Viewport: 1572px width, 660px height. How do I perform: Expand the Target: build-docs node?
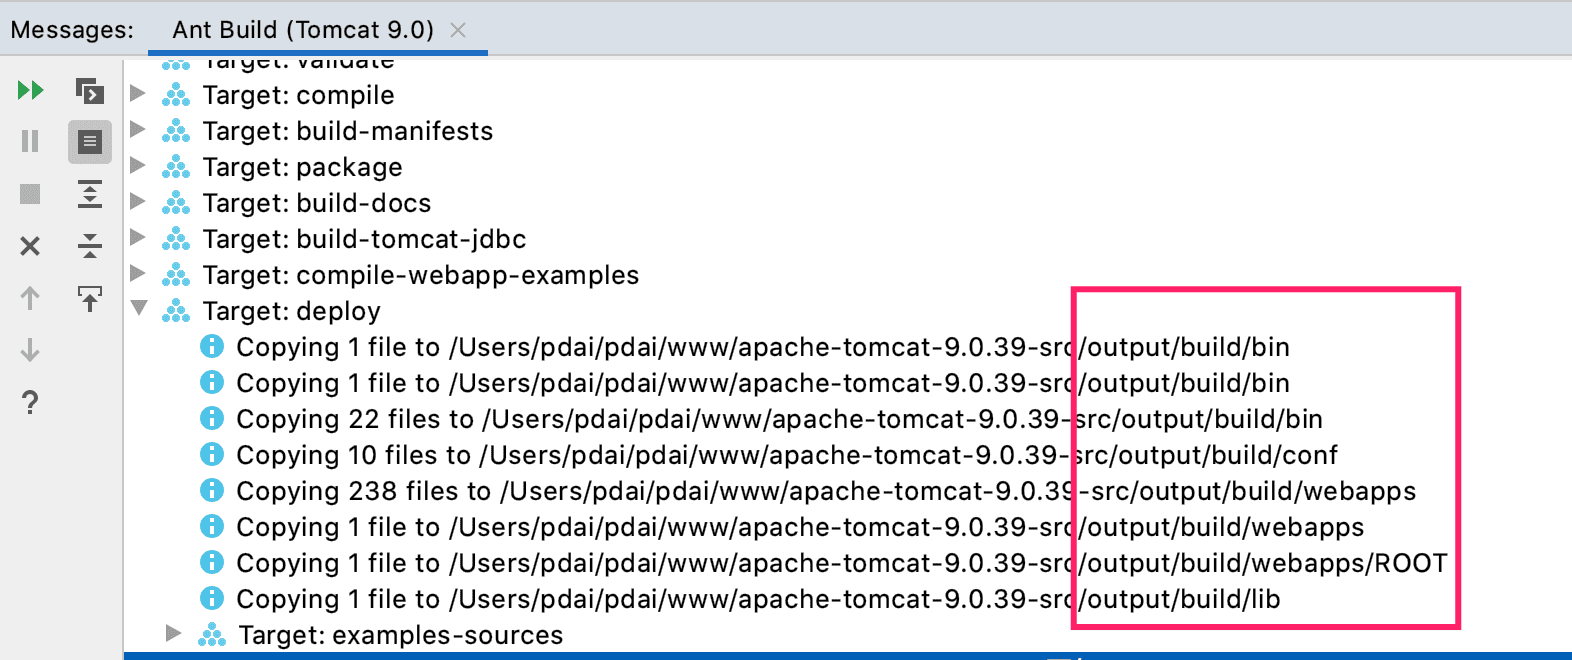pyautogui.click(x=138, y=202)
